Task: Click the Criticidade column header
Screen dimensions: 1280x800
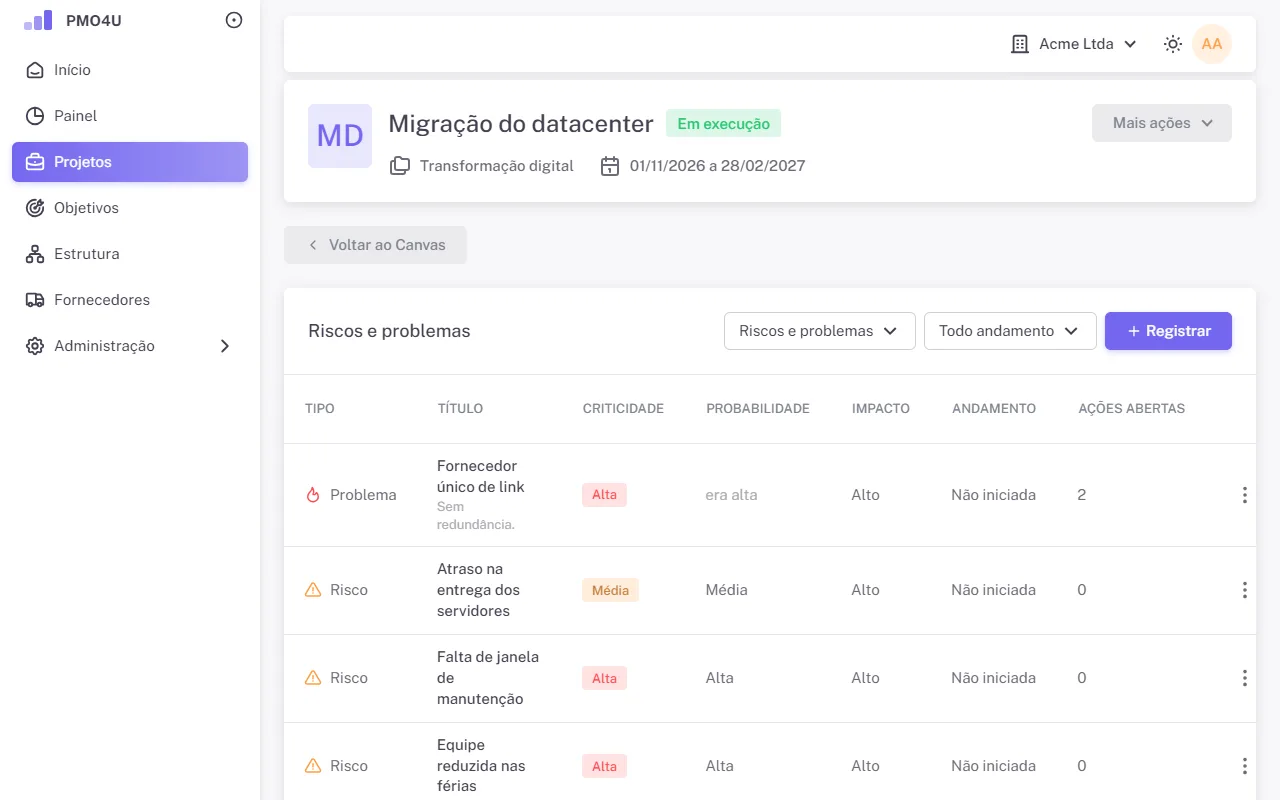Action: 623,409
